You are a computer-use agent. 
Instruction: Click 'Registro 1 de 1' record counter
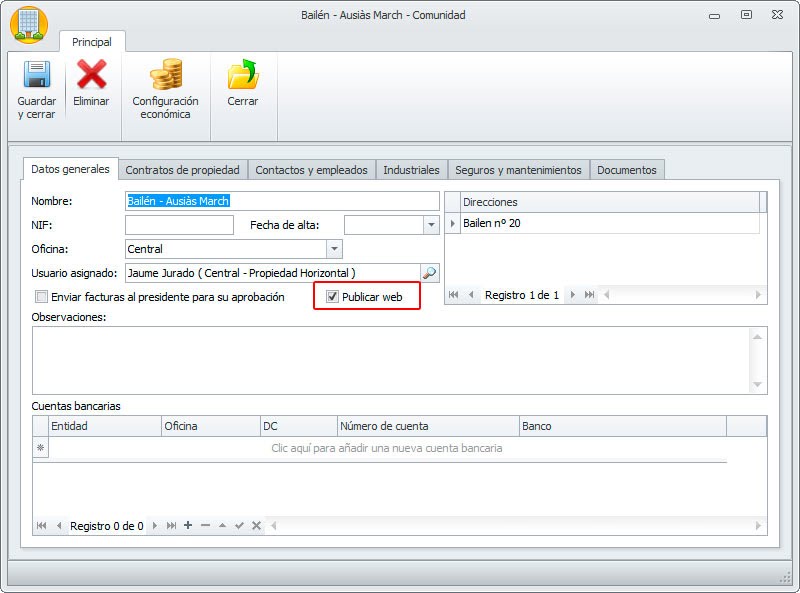tap(521, 295)
